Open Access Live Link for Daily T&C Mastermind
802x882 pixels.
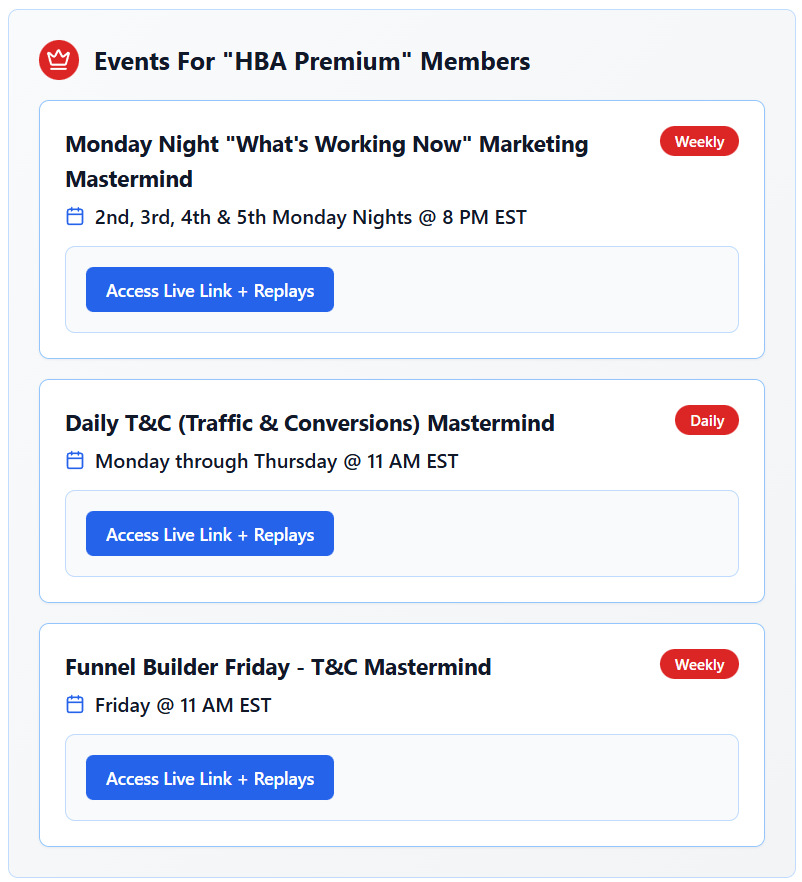pyautogui.click(x=210, y=534)
